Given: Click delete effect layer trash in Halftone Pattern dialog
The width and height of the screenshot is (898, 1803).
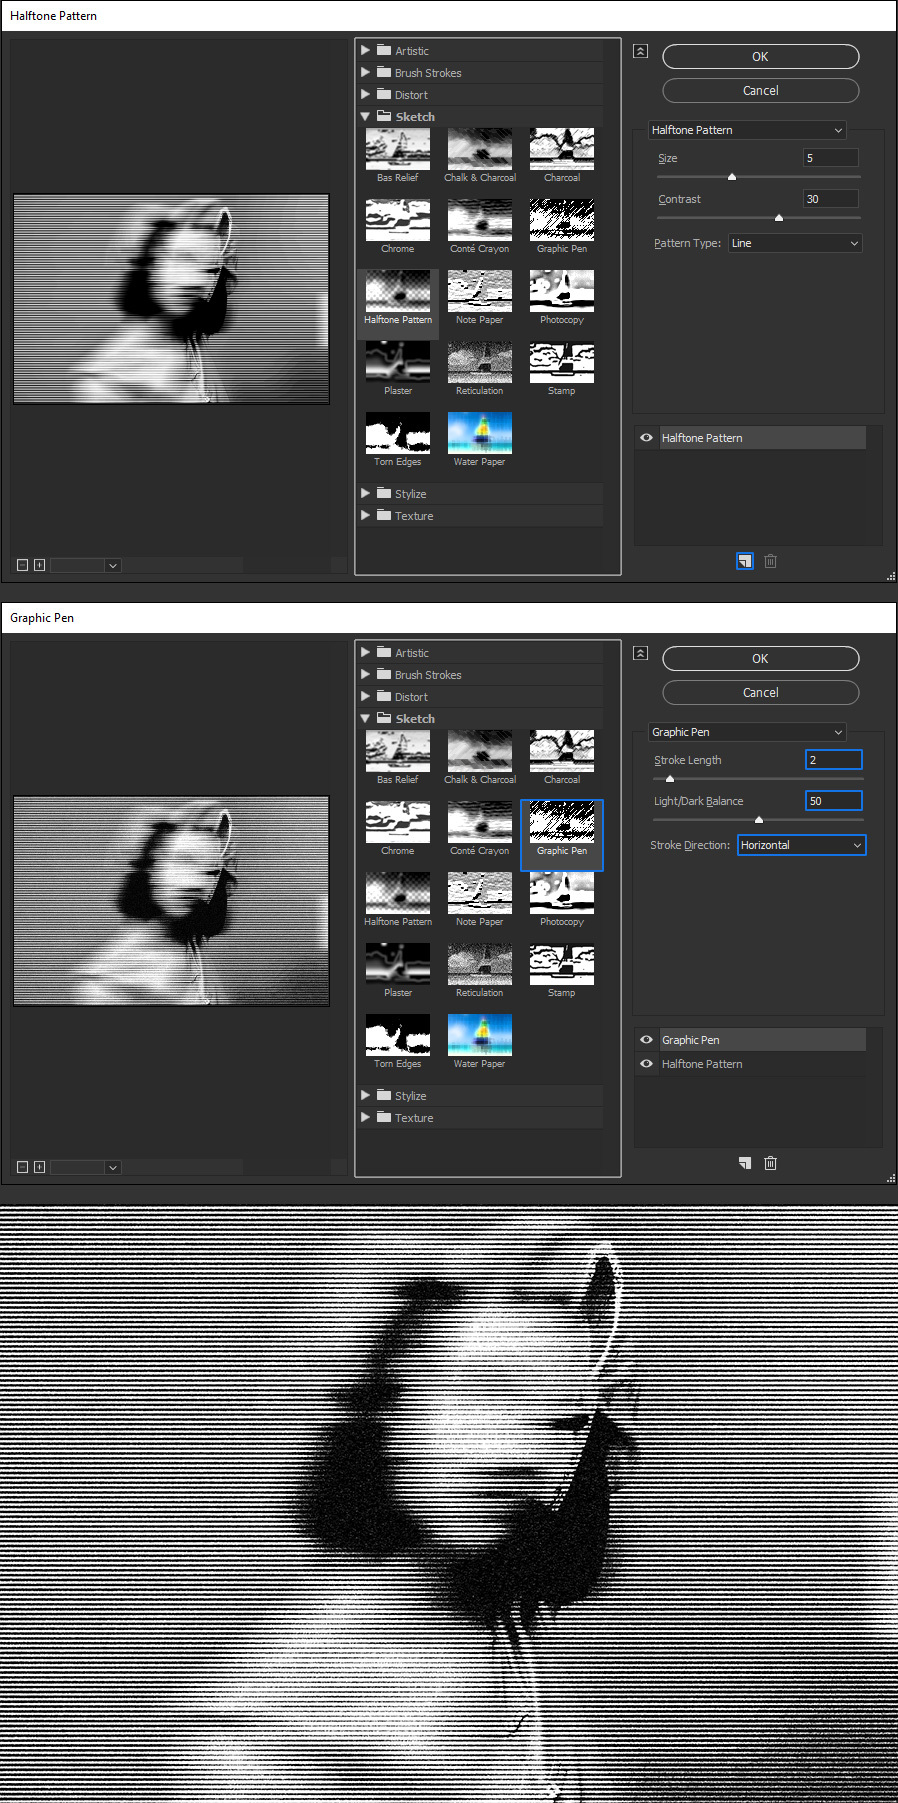Looking at the screenshot, I should click(x=771, y=561).
